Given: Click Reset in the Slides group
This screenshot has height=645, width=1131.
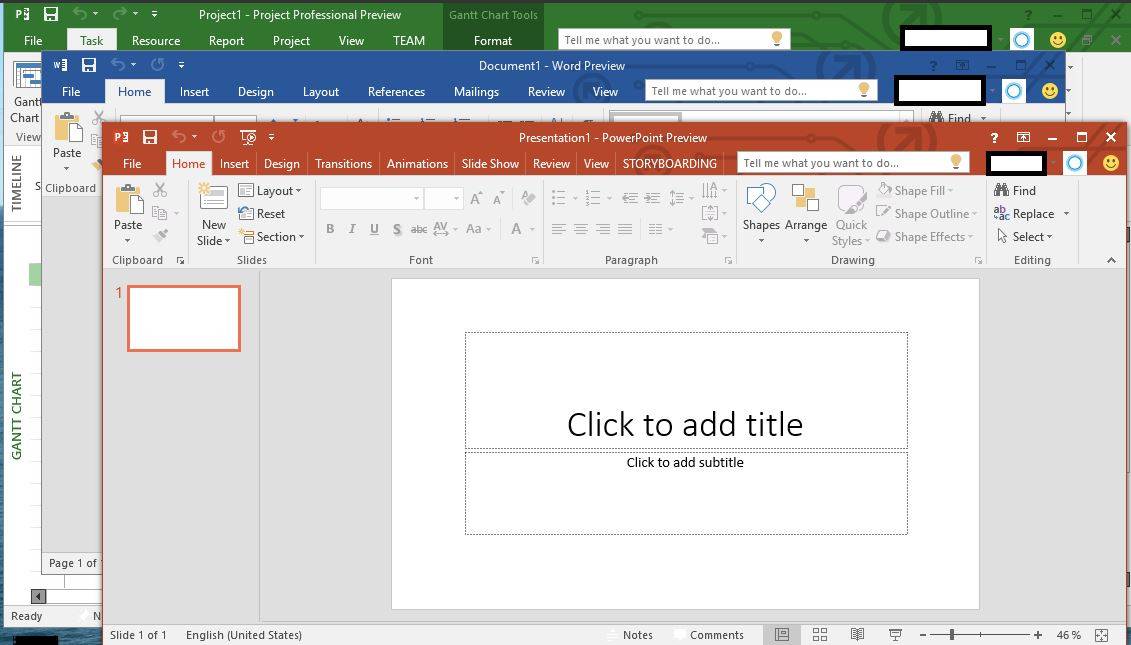Looking at the screenshot, I should (262, 214).
